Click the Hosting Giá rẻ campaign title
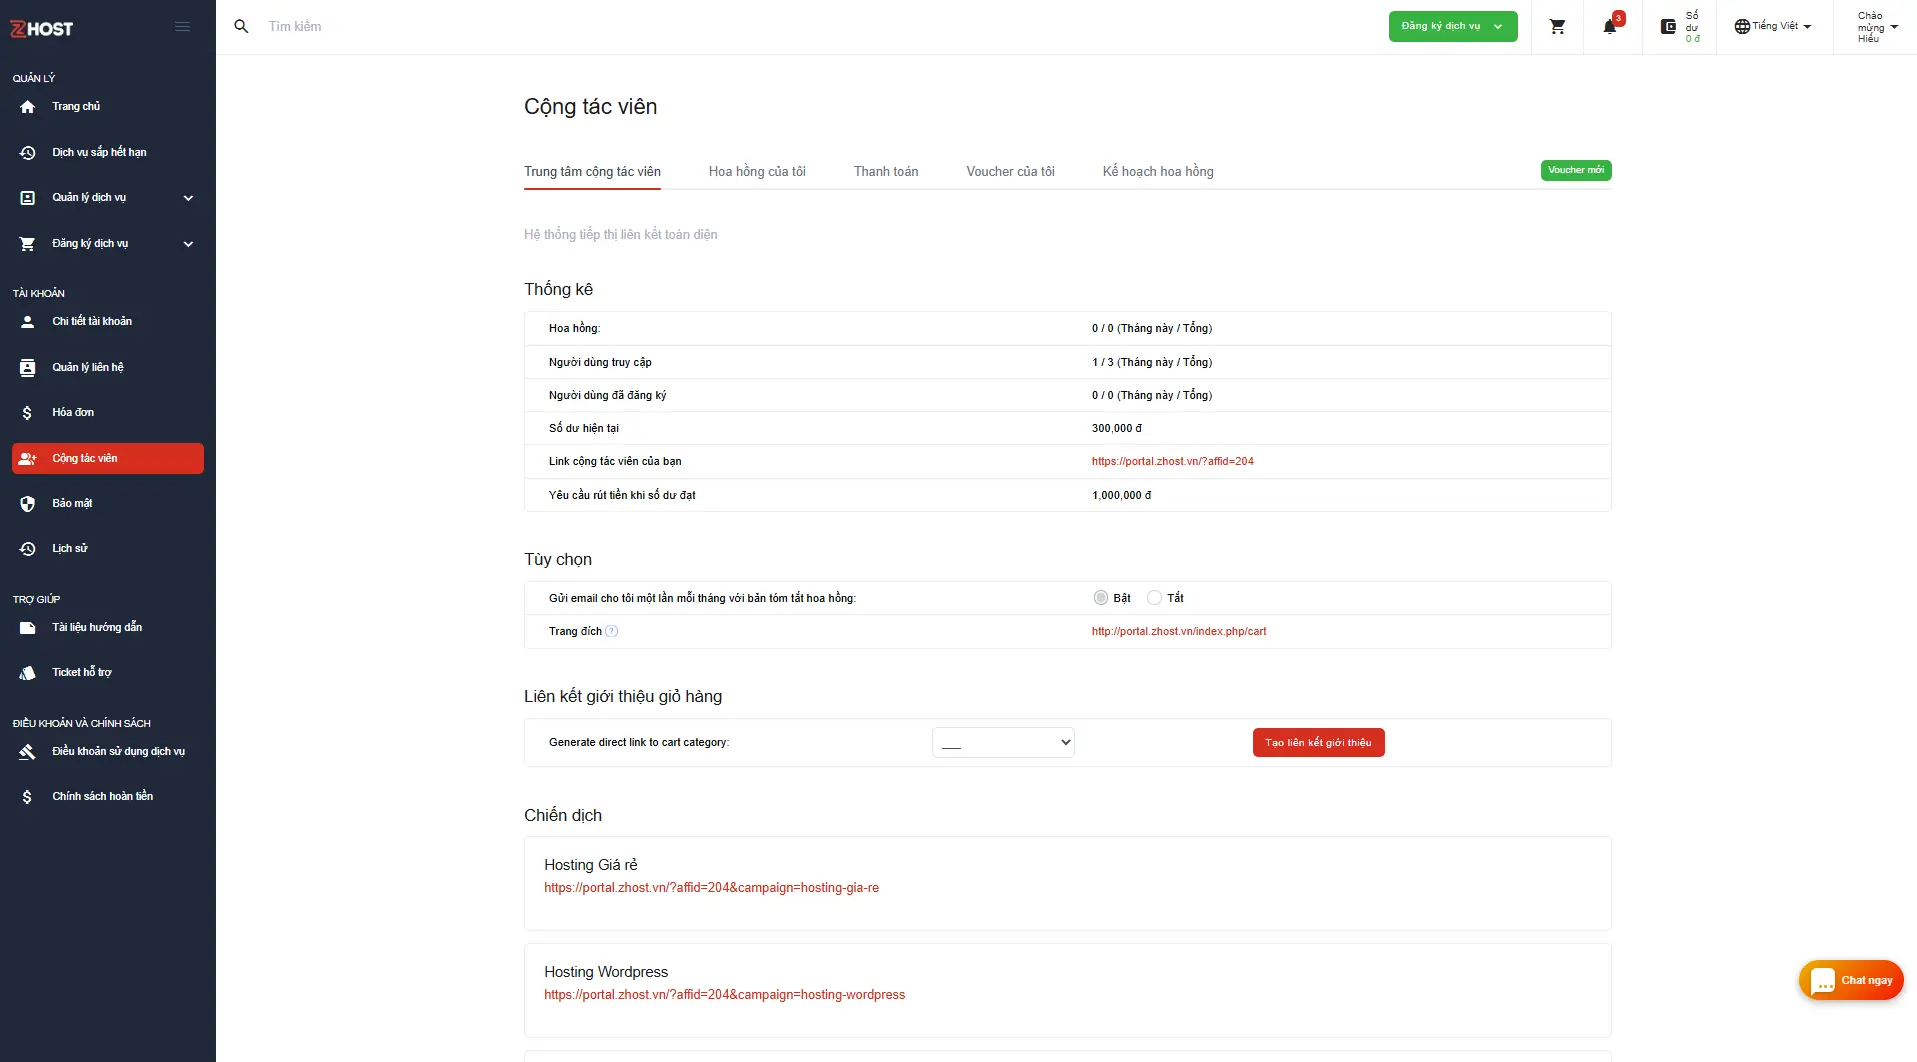This screenshot has width=1917, height=1062. 591,865
